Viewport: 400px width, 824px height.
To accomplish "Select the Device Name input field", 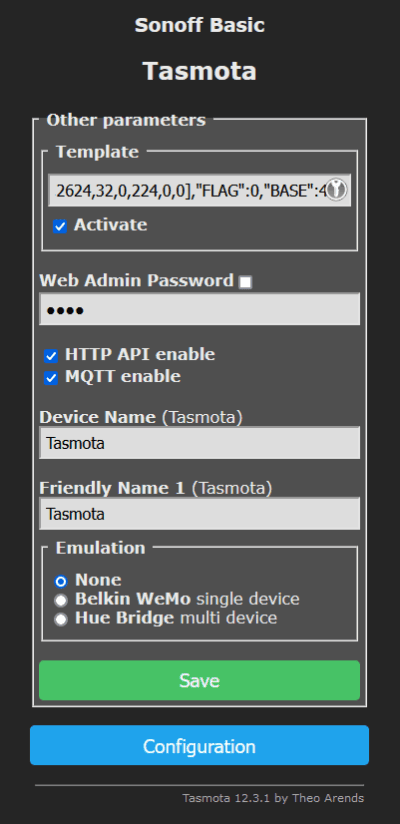I will coord(199,442).
